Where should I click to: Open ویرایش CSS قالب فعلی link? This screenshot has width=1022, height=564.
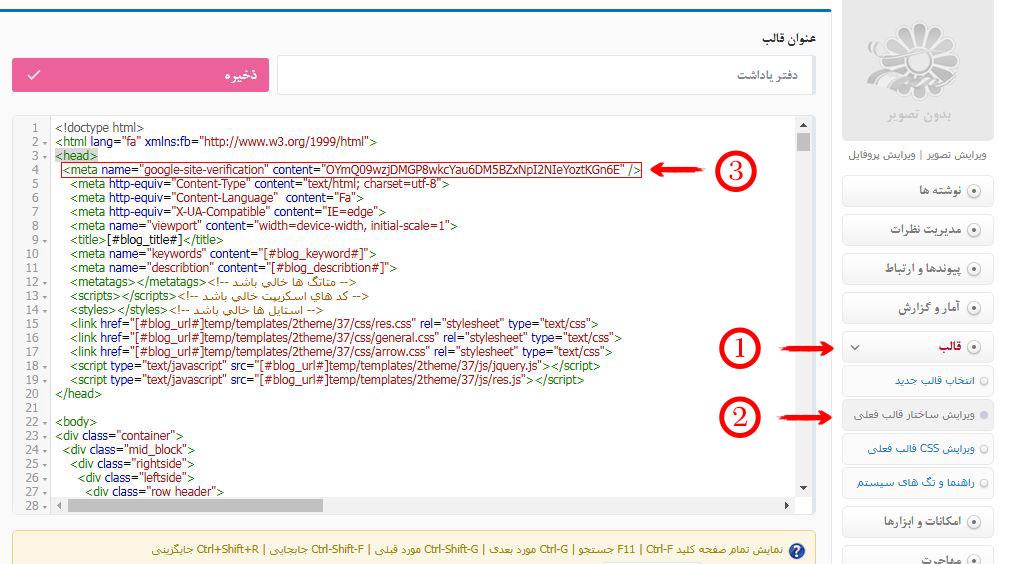[921, 449]
